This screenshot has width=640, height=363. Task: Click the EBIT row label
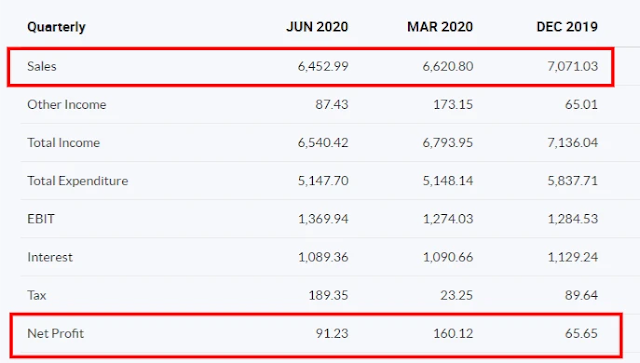tap(41, 219)
